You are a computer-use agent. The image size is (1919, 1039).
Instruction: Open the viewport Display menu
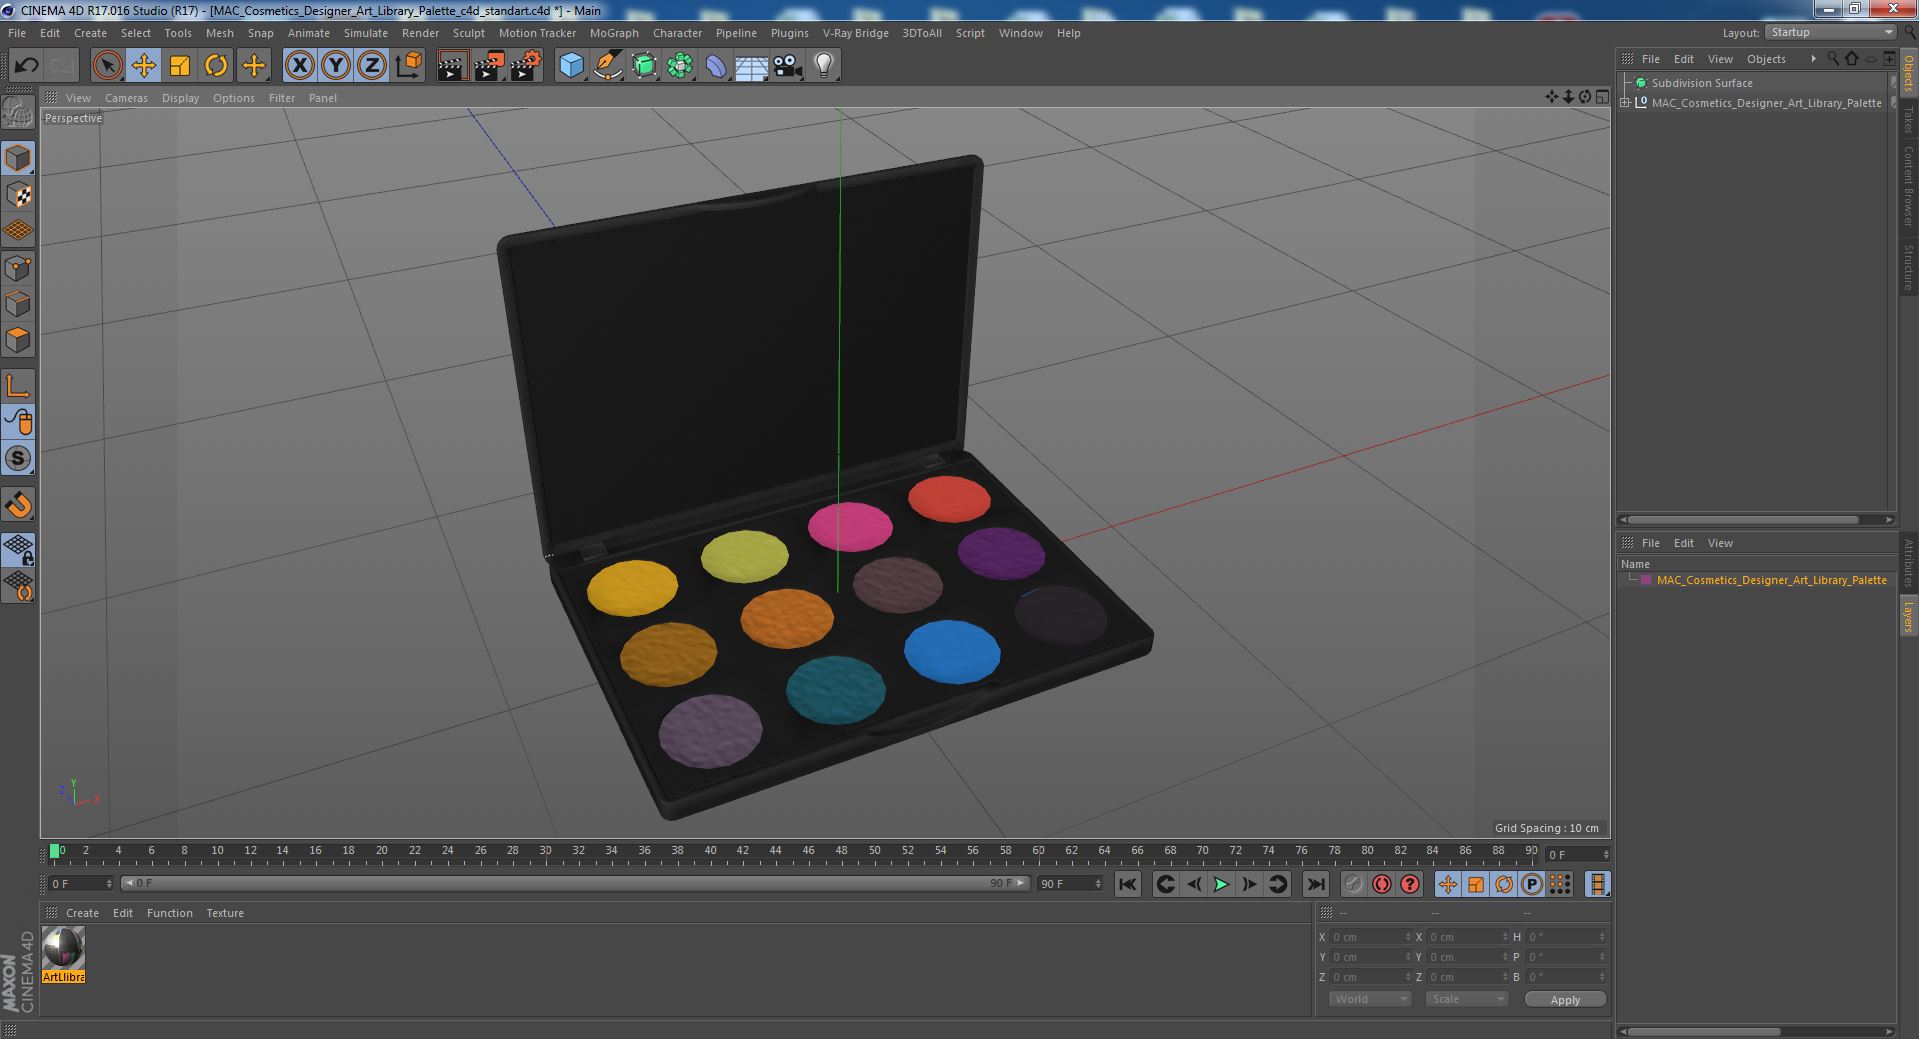tap(180, 98)
